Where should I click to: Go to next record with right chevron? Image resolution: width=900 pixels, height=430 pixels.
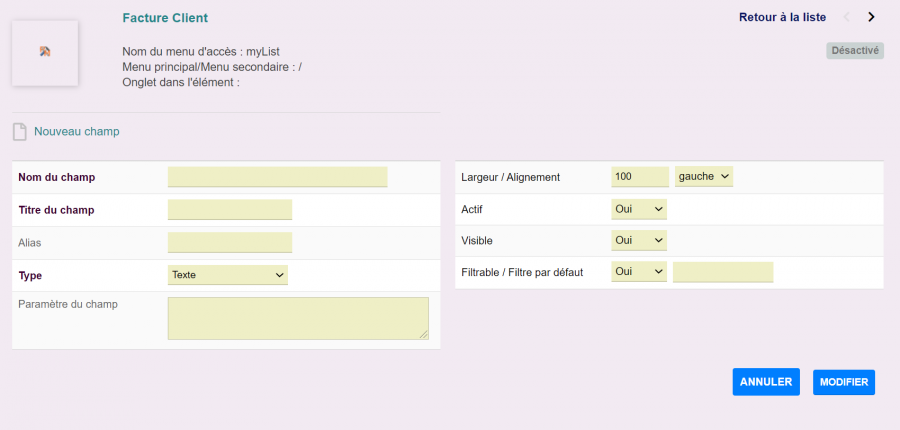point(871,17)
